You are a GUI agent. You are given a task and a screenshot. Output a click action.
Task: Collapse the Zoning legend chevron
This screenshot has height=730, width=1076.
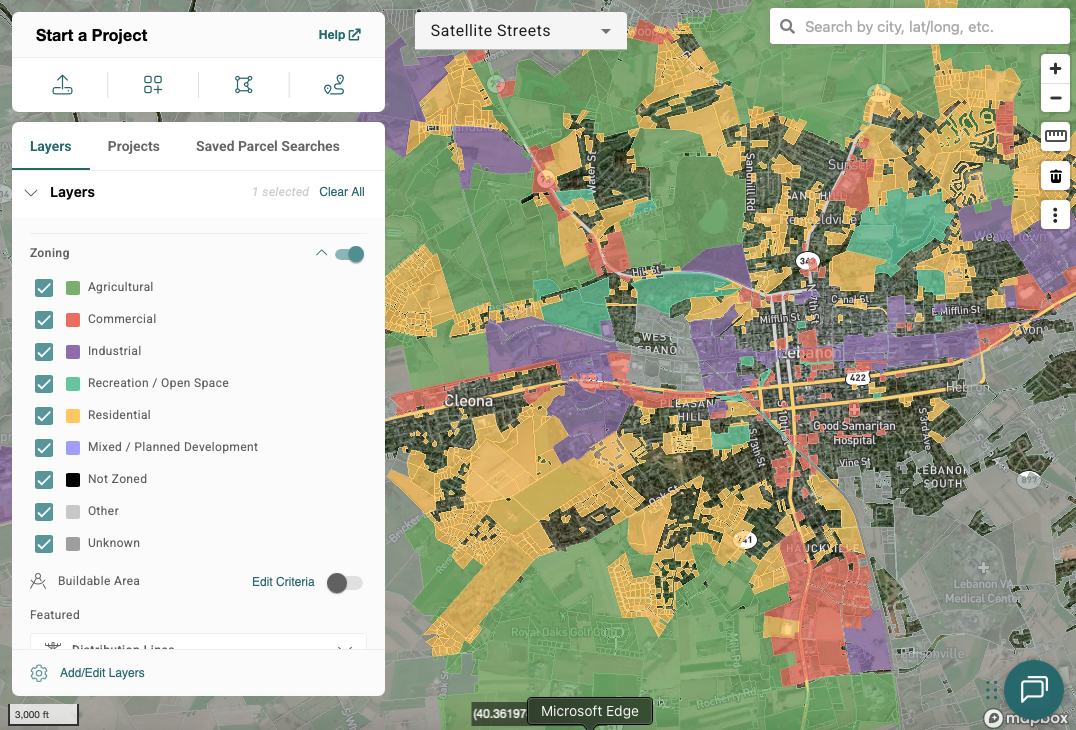coord(321,253)
